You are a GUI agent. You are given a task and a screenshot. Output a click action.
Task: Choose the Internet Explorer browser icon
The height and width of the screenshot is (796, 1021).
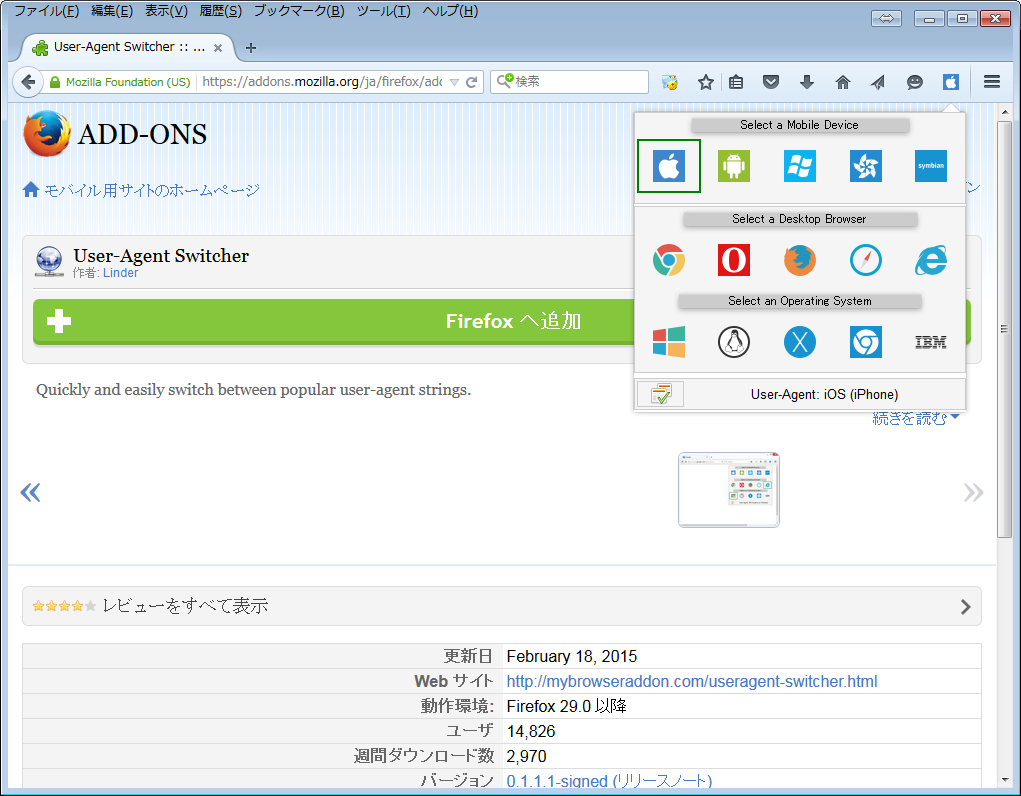(930, 261)
